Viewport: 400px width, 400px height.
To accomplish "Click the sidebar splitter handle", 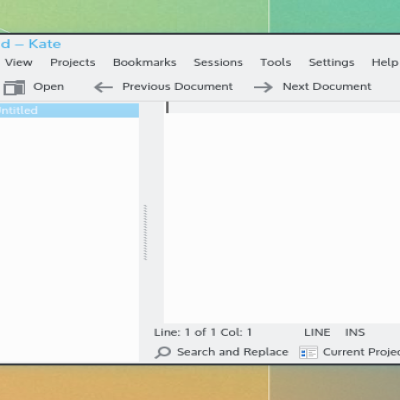I will point(145,232).
